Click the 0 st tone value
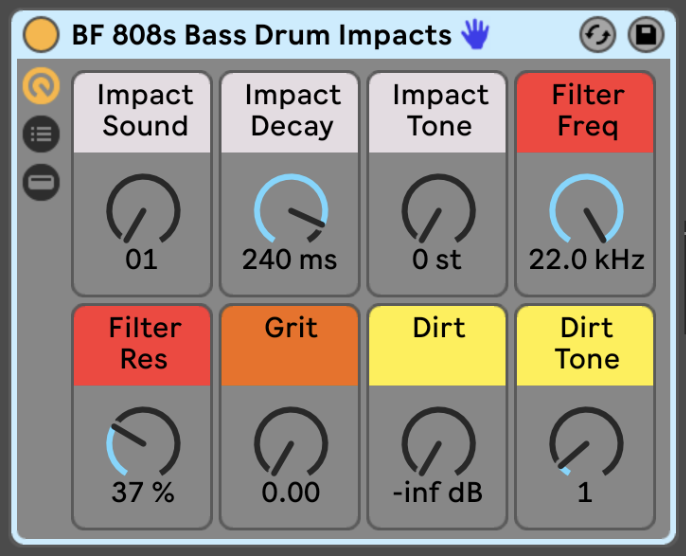The image size is (686, 556). click(437, 259)
